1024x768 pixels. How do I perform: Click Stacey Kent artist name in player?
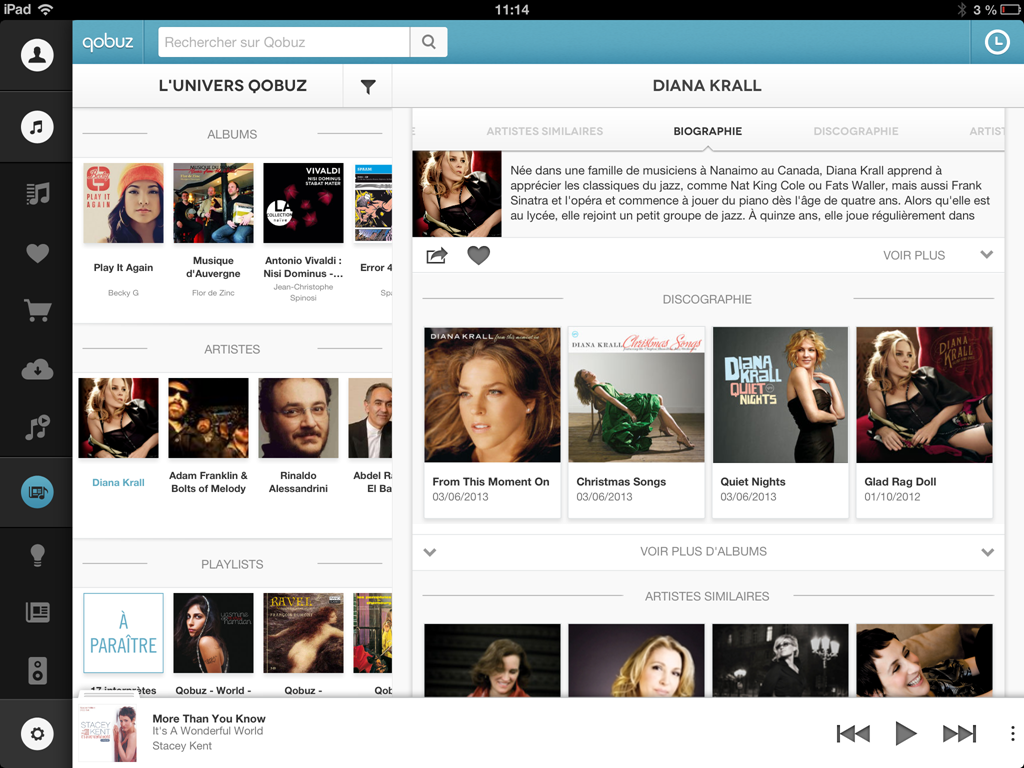[182, 746]
